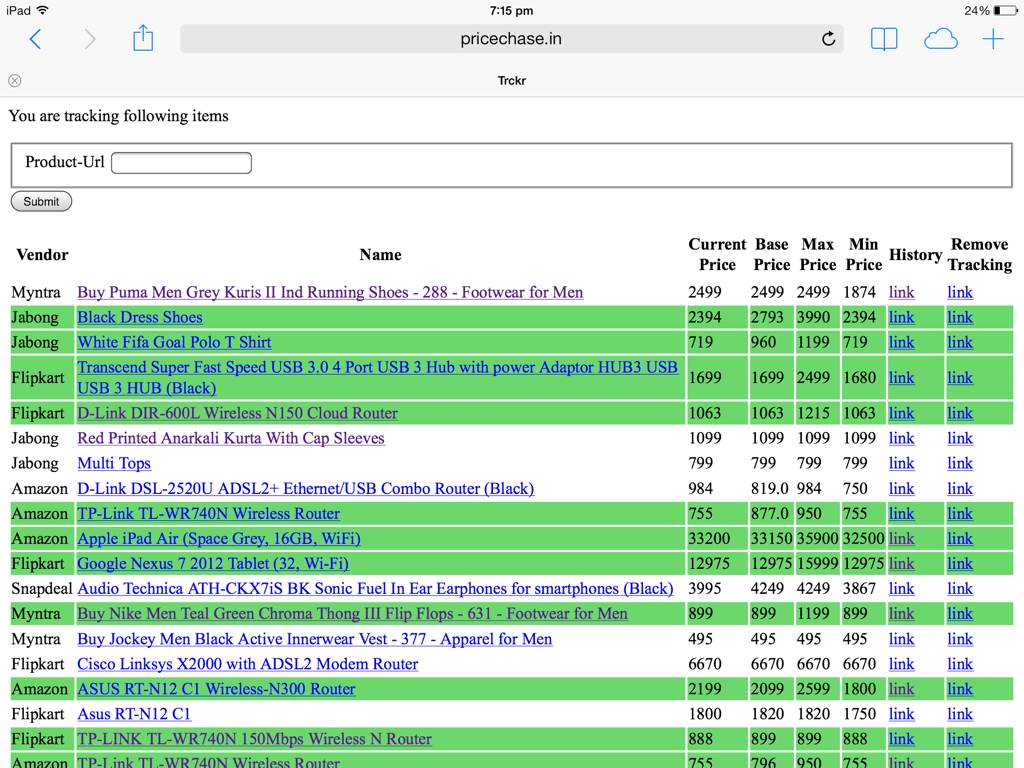Add a new tab with plus icon
The width and height of the screenshot is (1024, 768).
click(x=993, y=39)
